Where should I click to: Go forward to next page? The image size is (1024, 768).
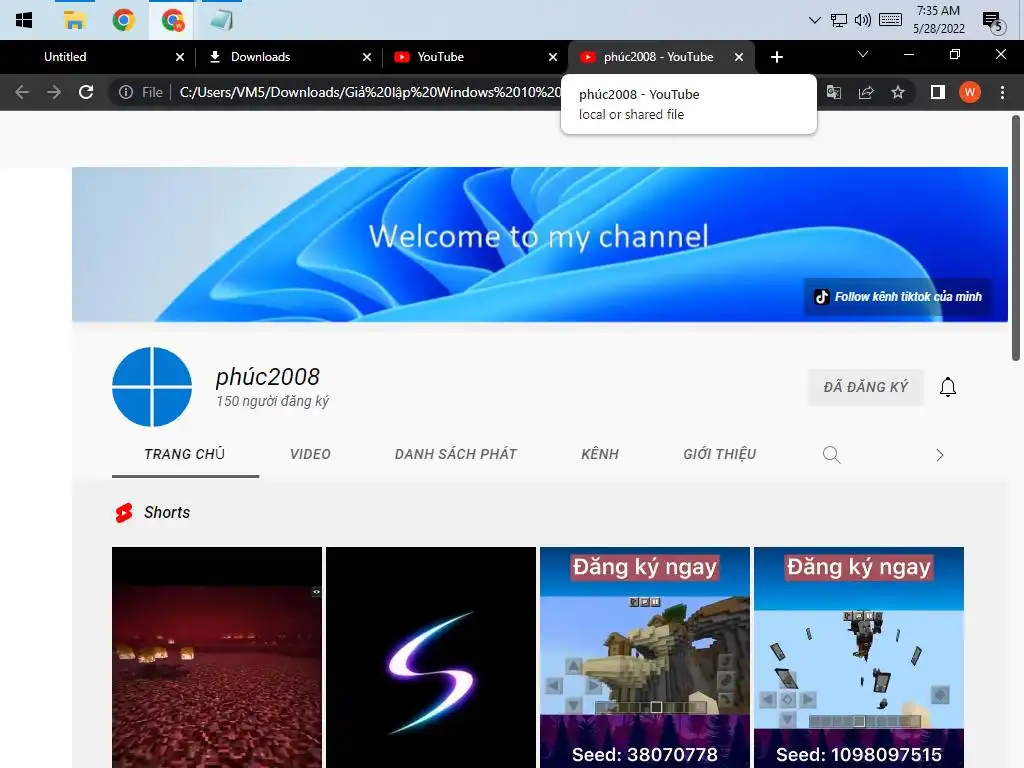tap(54, 92)
